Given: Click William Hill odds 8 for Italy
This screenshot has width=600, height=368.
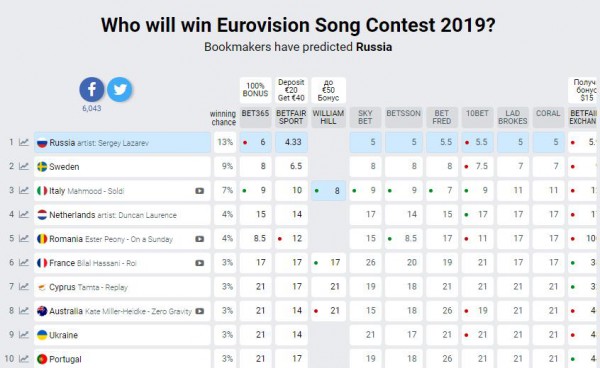Looking at the screenshot, I should click(328, 191).
